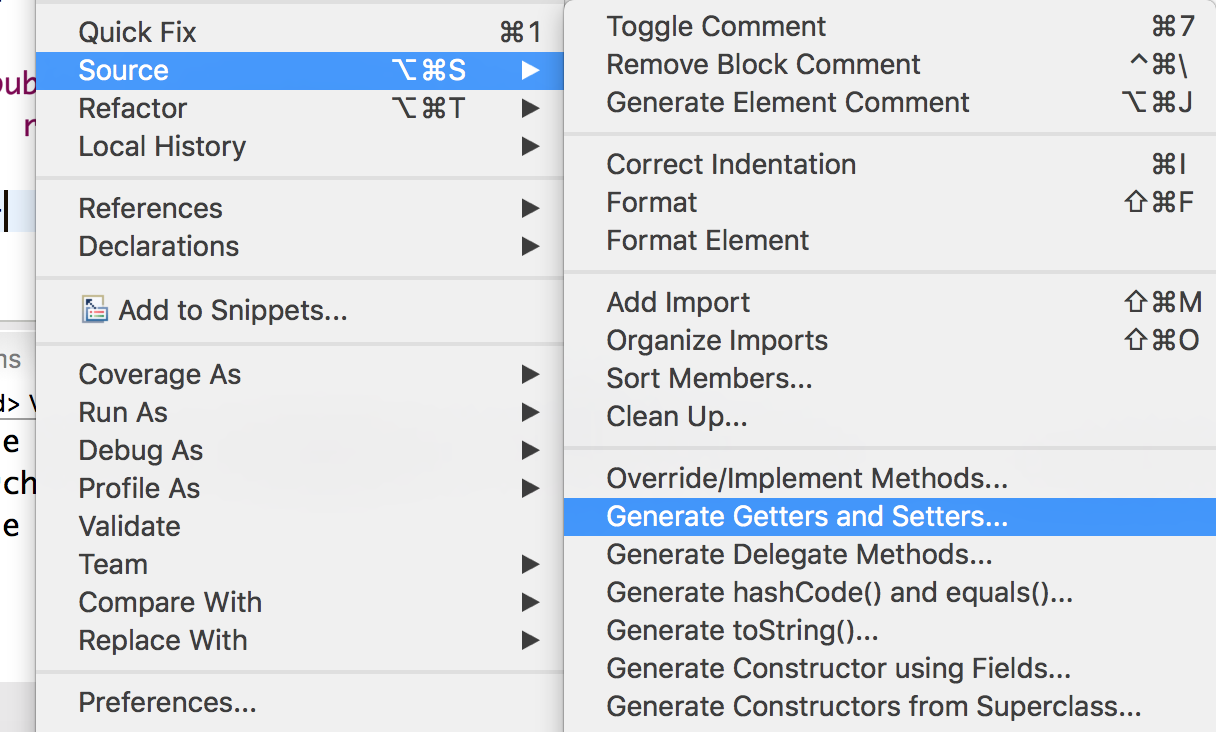Open Sort Members dialog
Viewport: 1216px width, 732px height.
709,378
